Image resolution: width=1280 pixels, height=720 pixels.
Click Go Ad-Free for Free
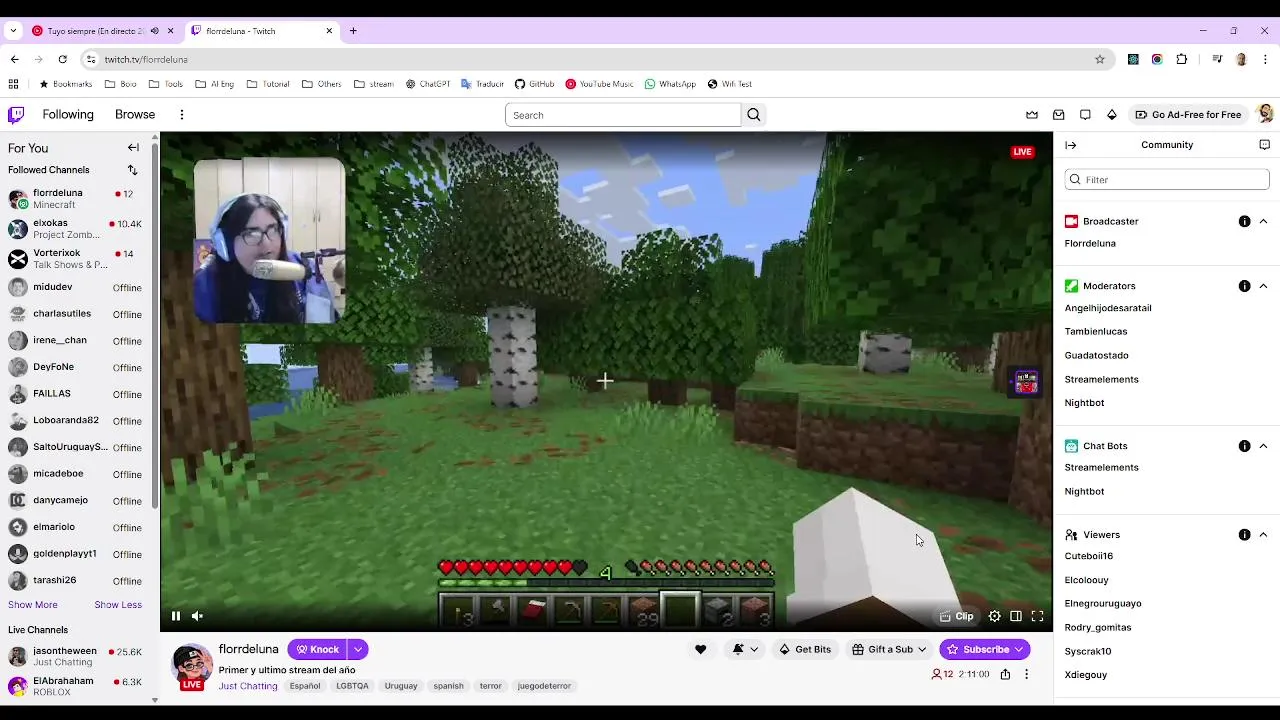[x=1187, y=115]
